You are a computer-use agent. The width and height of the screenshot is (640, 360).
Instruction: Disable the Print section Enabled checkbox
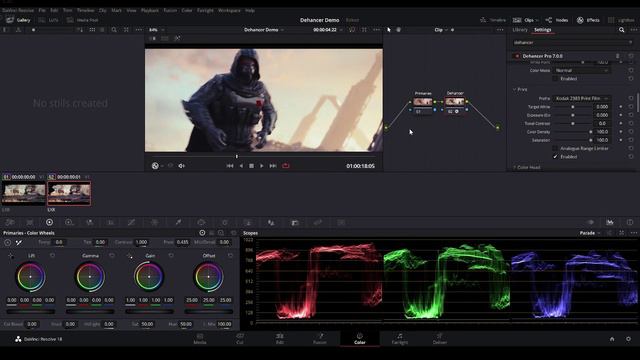tap(555, 157)
